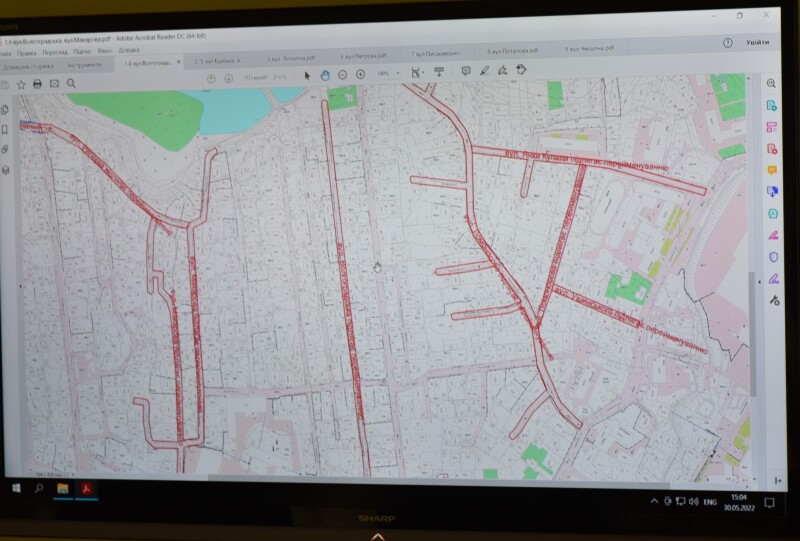This screenshot has width=800, height=541.
Task: Expand the page fit options dropdown
Action: [423, 72]
